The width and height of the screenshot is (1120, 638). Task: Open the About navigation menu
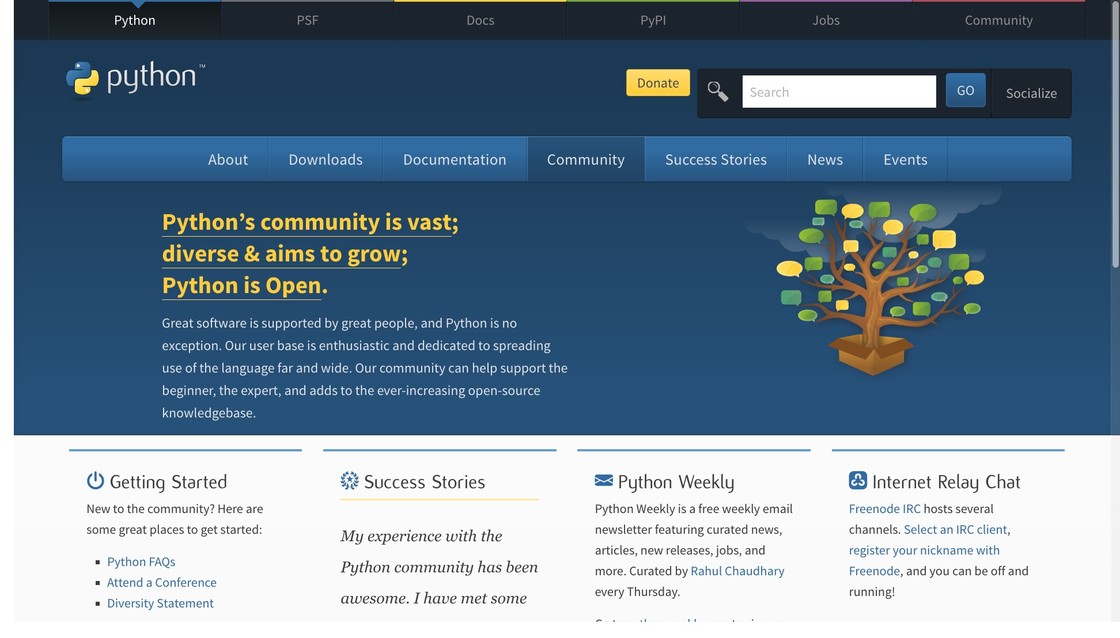(227, 160)
